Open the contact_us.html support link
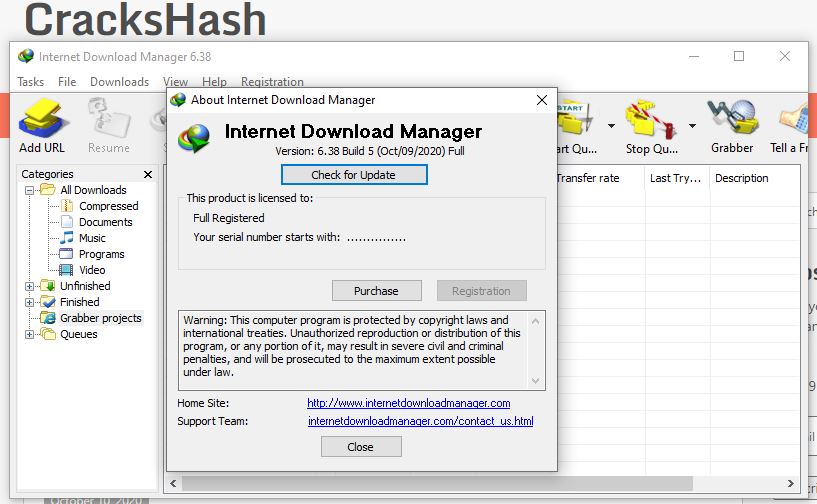 pyautogui.click(x=420, y=421)
